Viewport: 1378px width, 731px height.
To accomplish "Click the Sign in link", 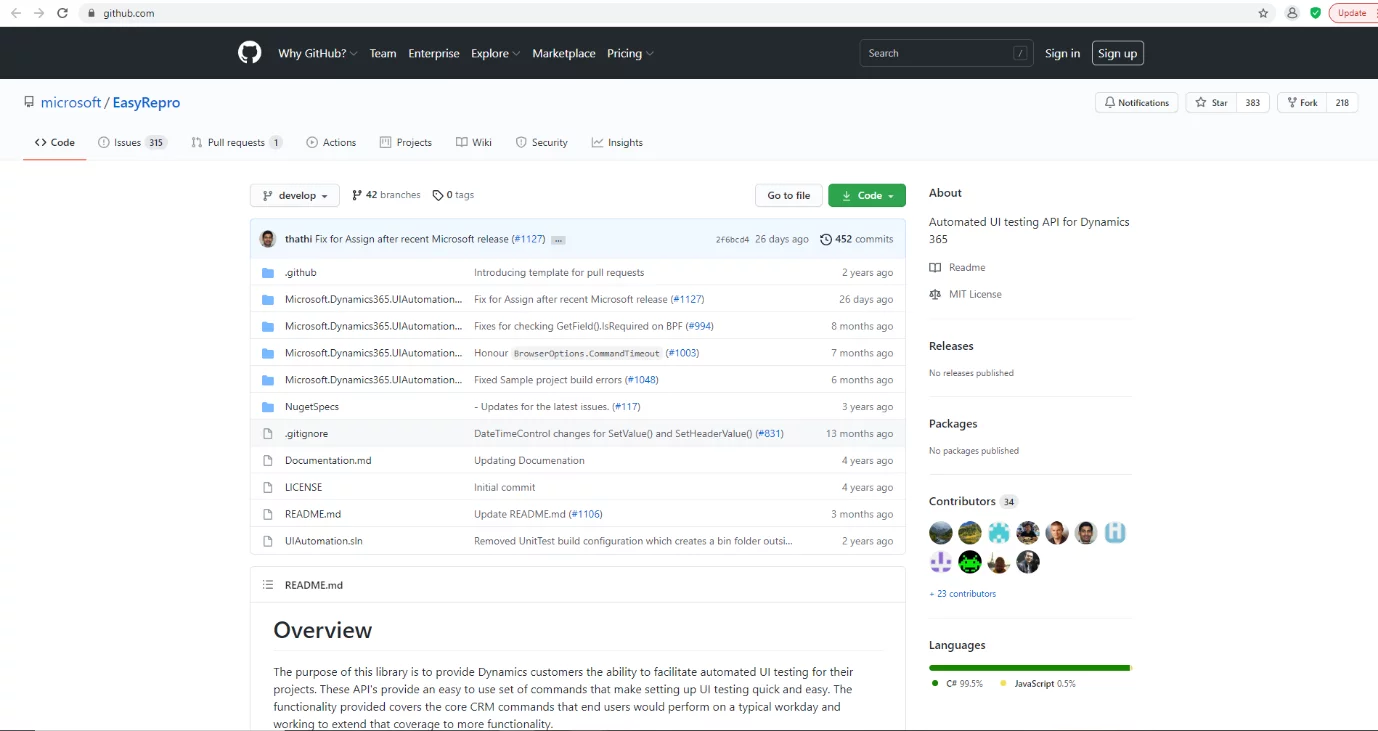I will 1062,54.
